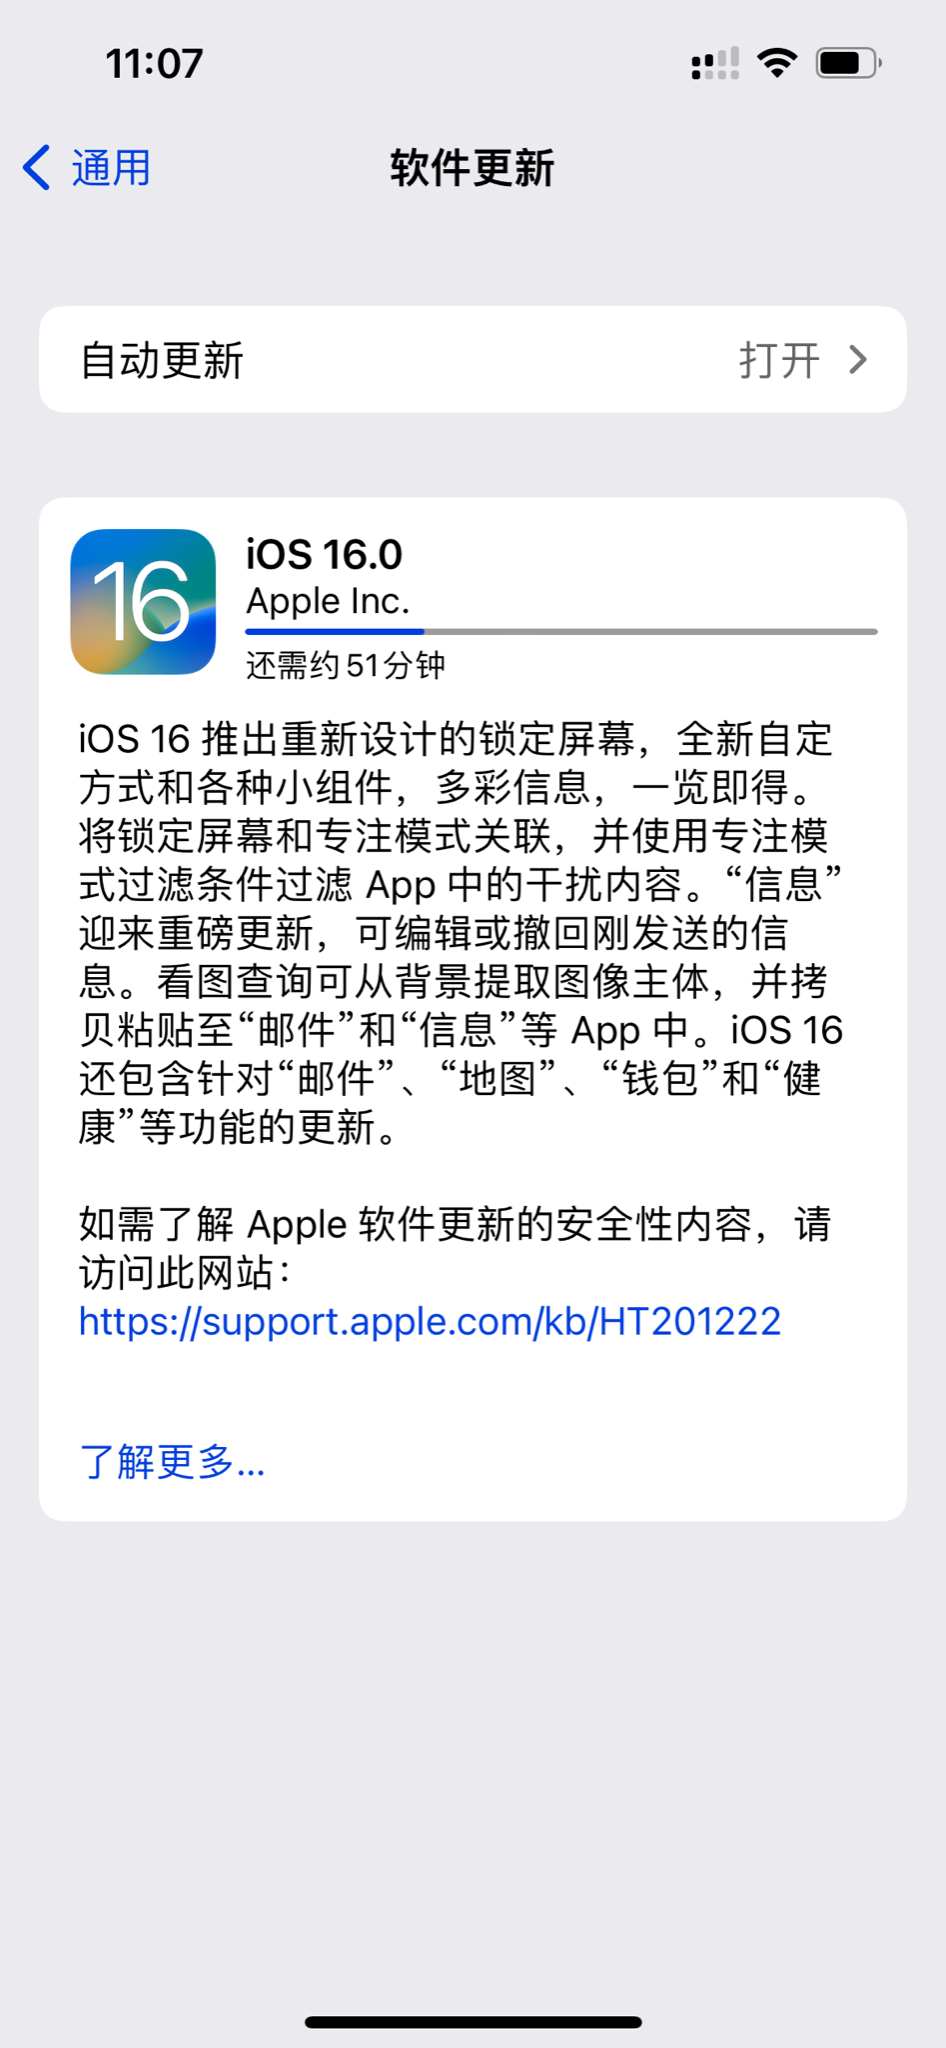Tap the download progress bar
The height and width of the screenshot is (2048, 946).
click(561, 632)
